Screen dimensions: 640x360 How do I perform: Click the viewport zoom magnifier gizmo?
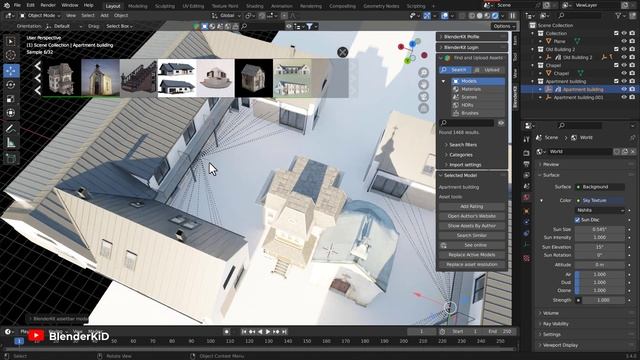424,73
